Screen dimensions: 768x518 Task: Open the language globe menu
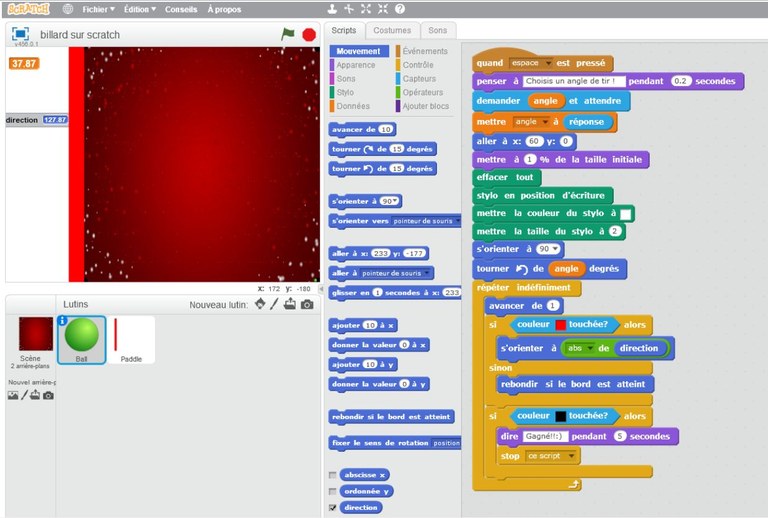pos(67,9)
